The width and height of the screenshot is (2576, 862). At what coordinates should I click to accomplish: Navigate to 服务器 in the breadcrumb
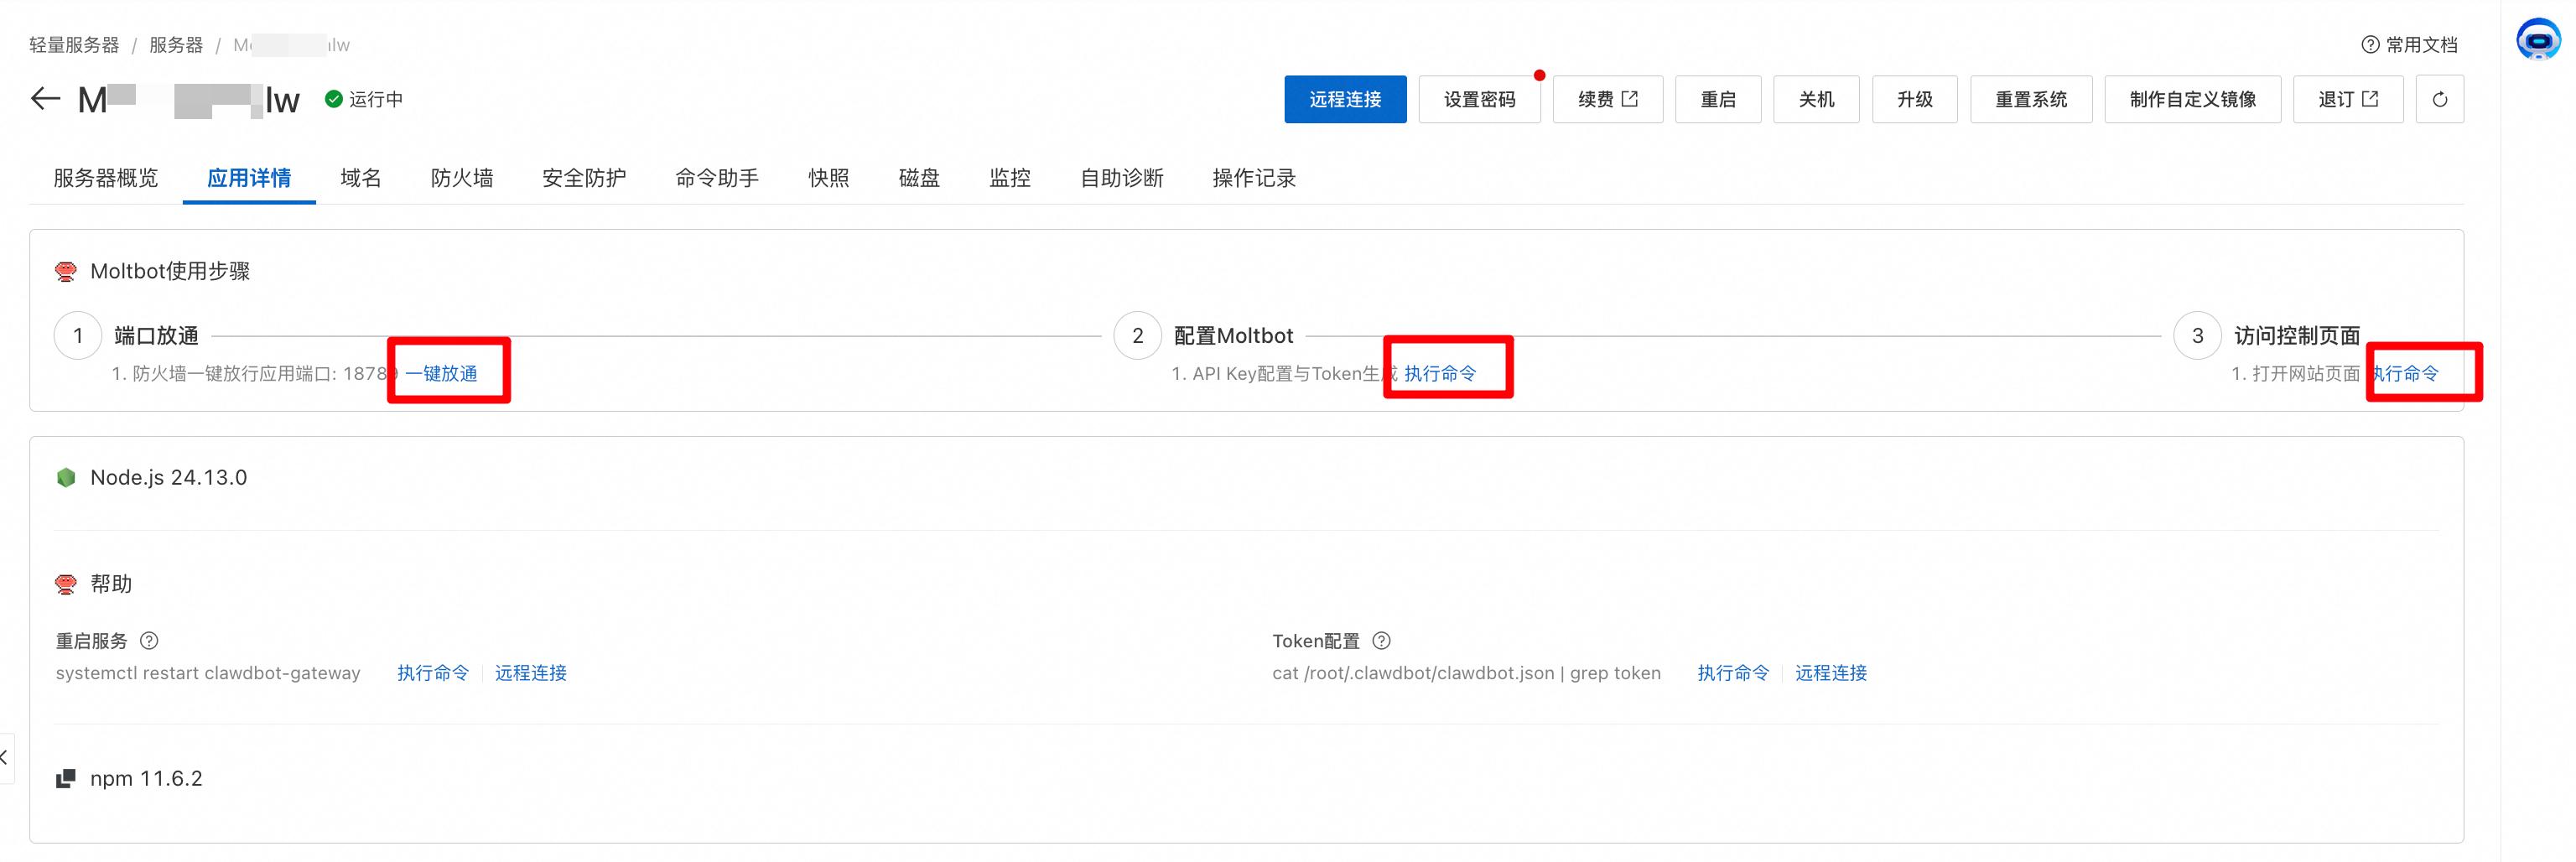176,44
